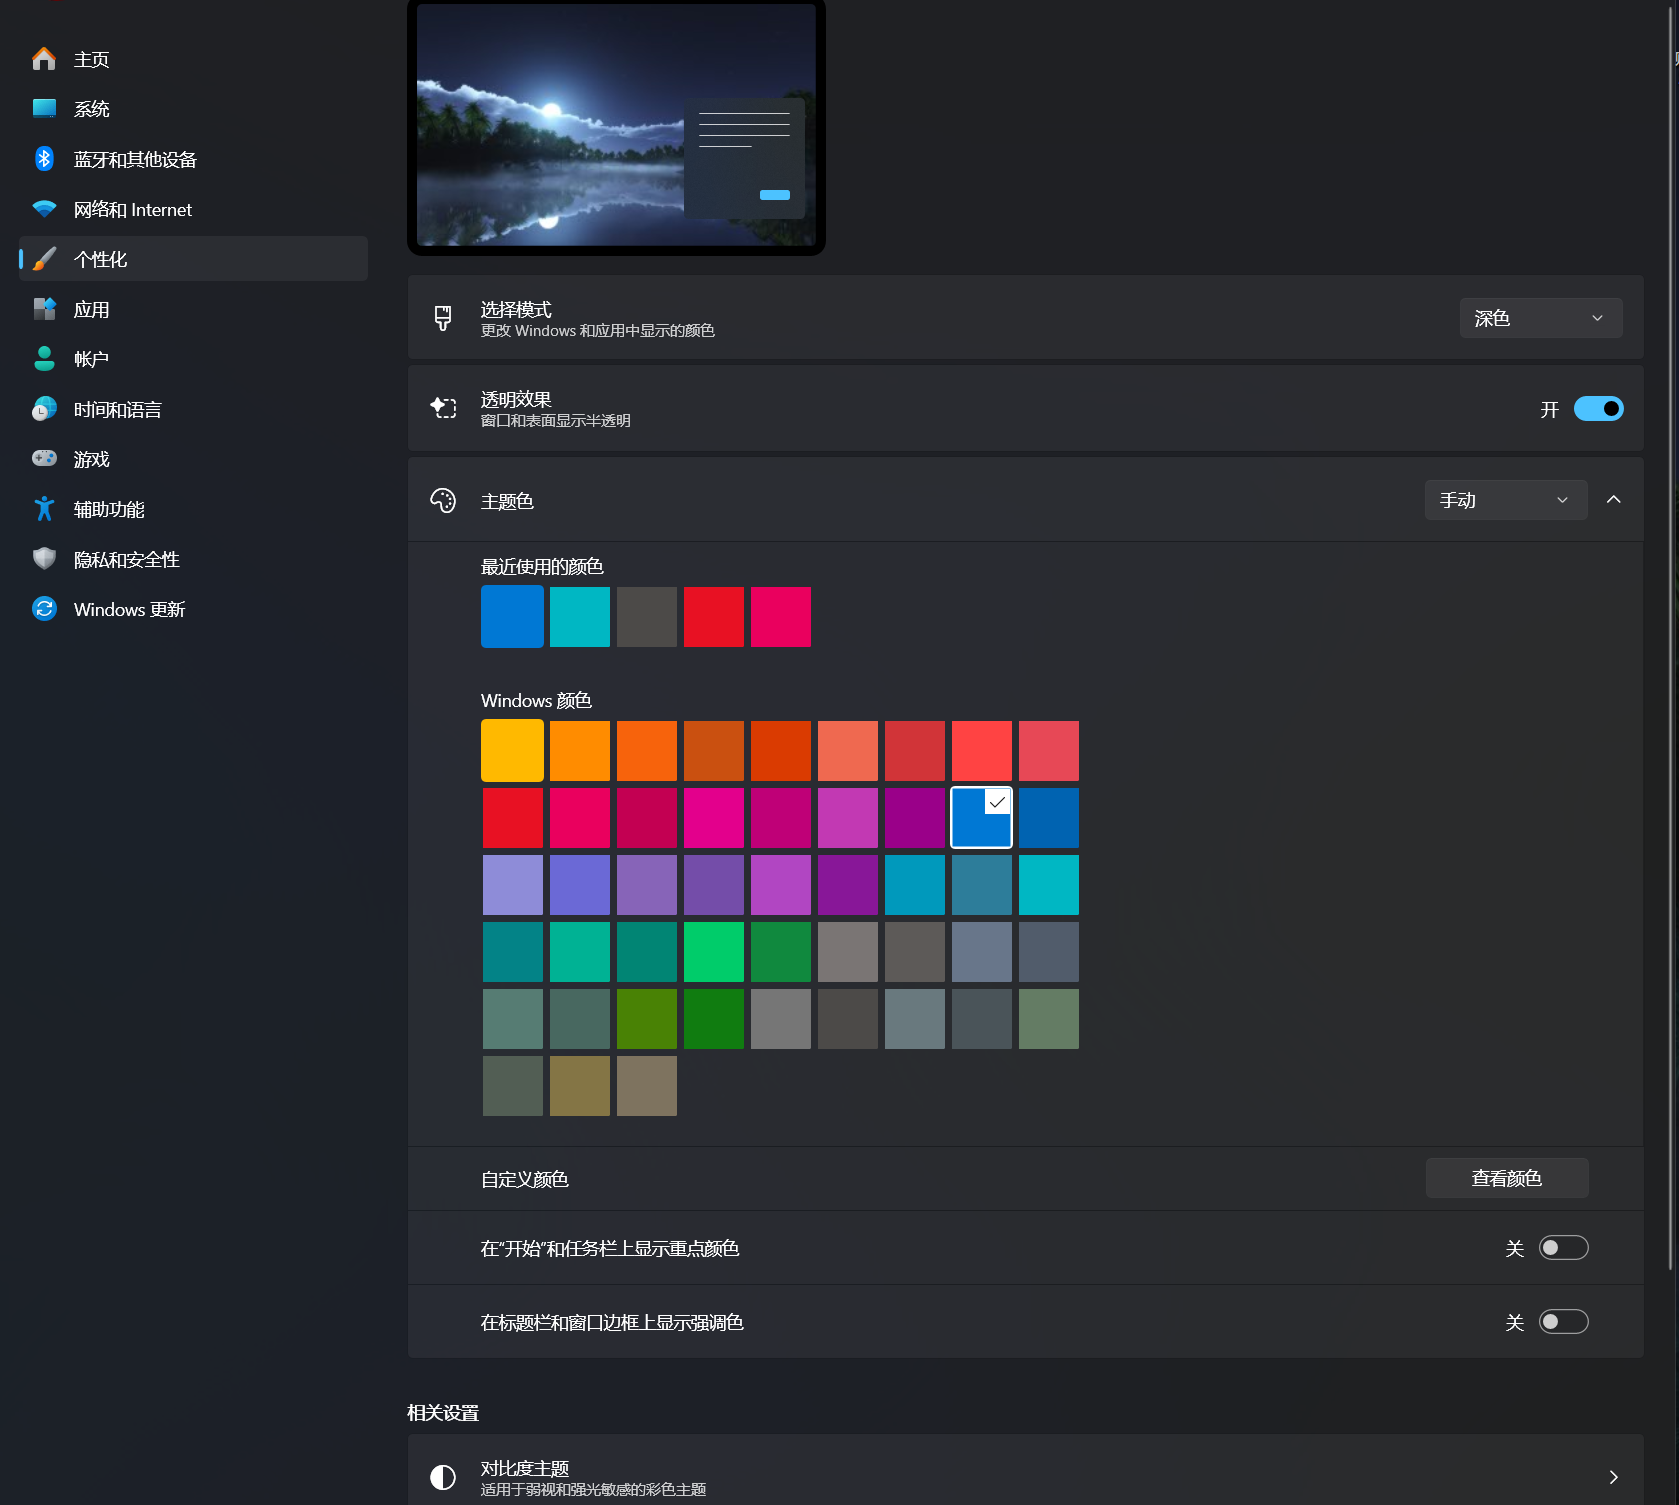Click the Wi-Fi icon for 网络和 Internet
The height and width of the screenshot is (1505, 1679).
44,209
